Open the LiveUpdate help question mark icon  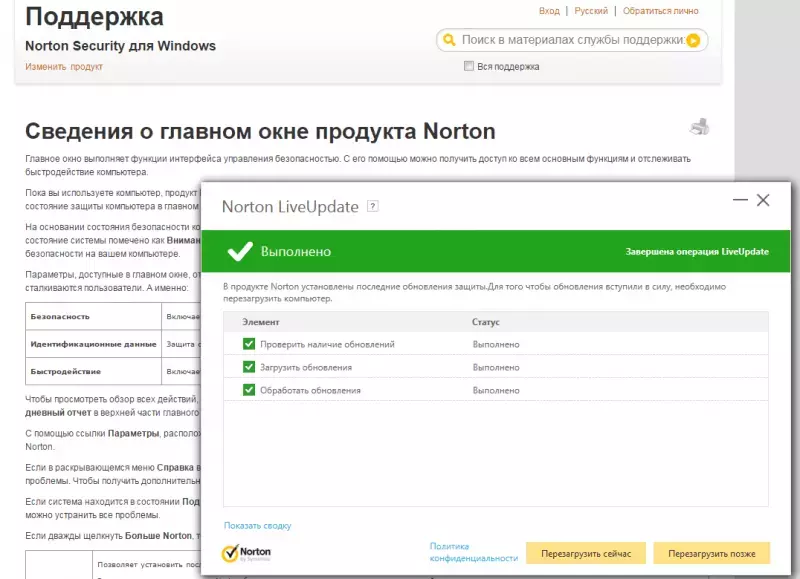[x=373, y=207]
